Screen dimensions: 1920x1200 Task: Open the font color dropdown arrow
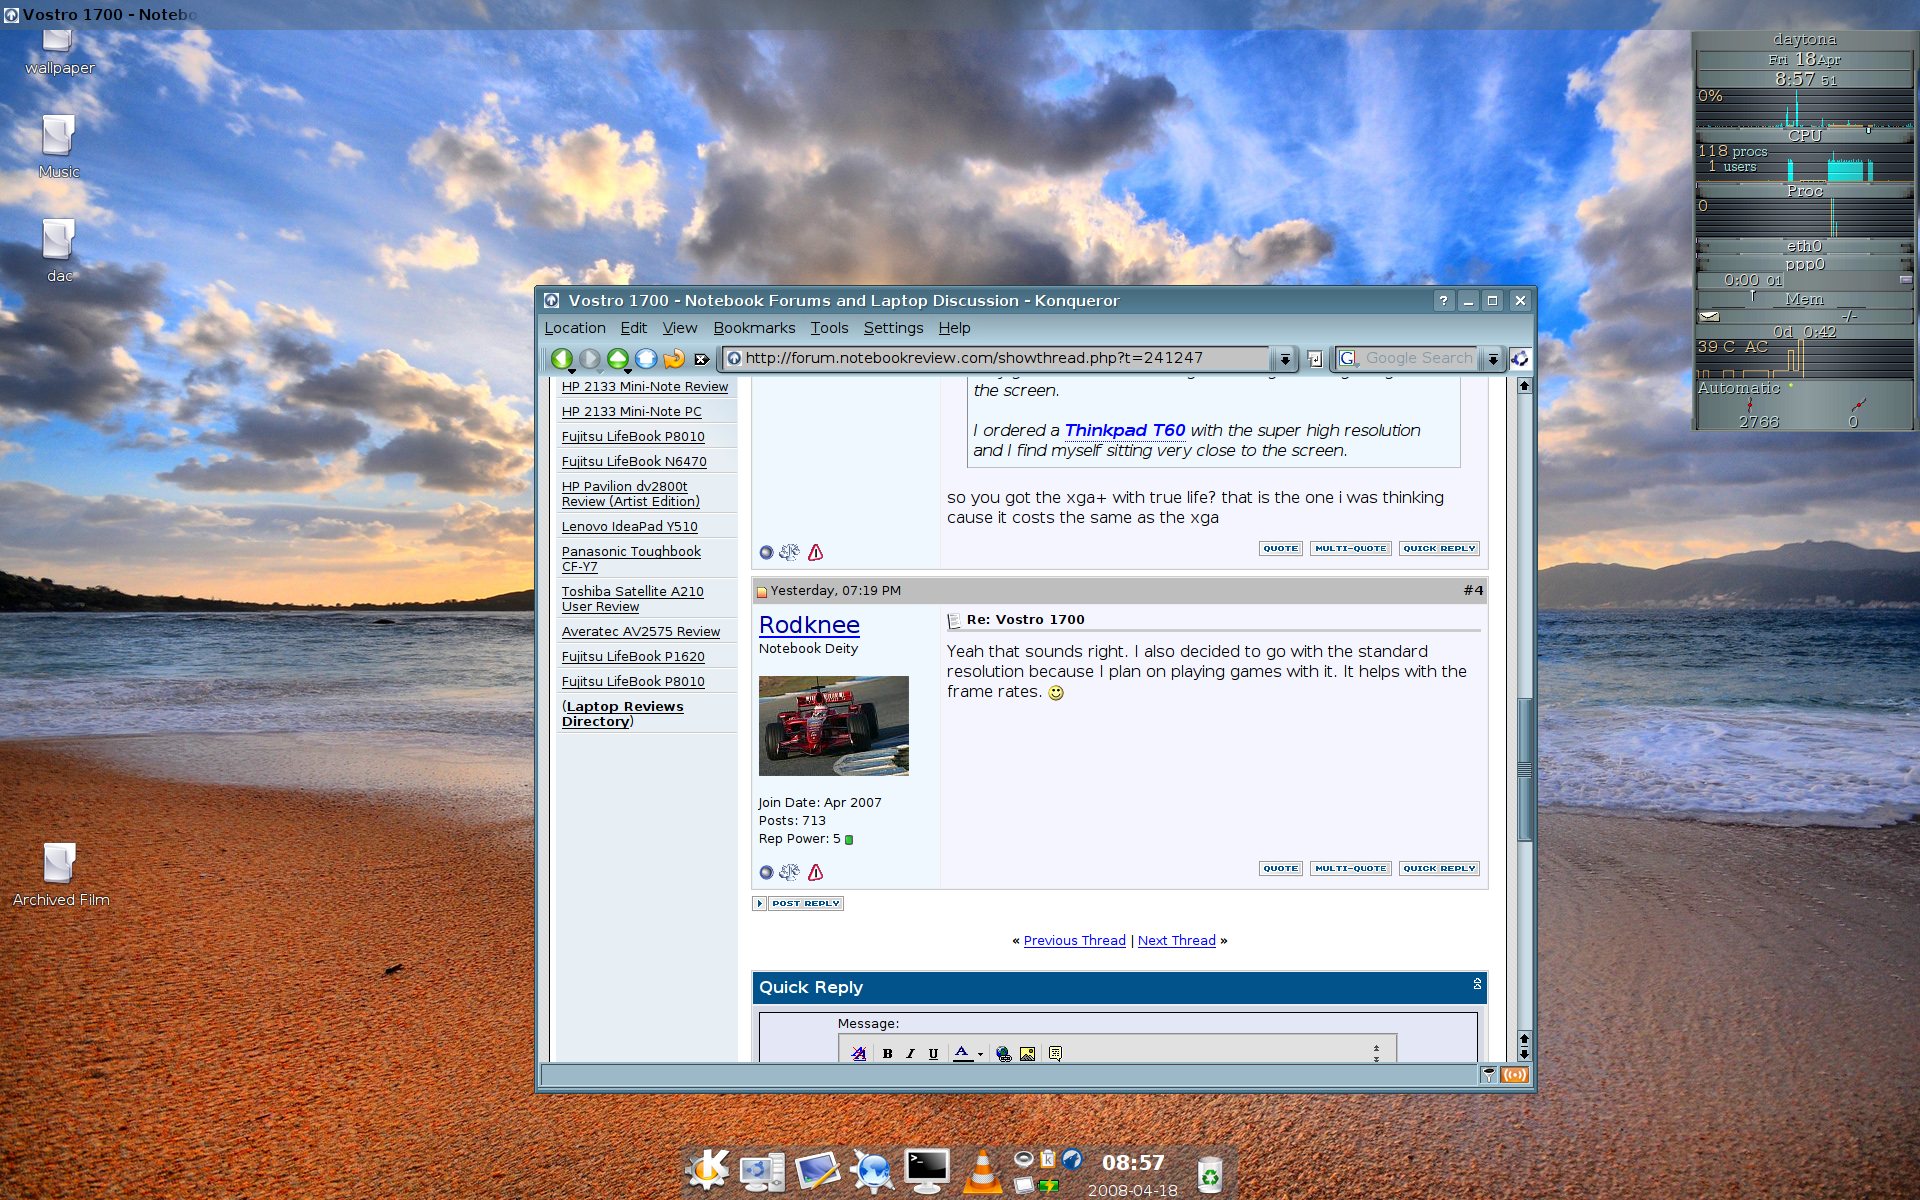pyautogui.click(x=980, y=1054)
